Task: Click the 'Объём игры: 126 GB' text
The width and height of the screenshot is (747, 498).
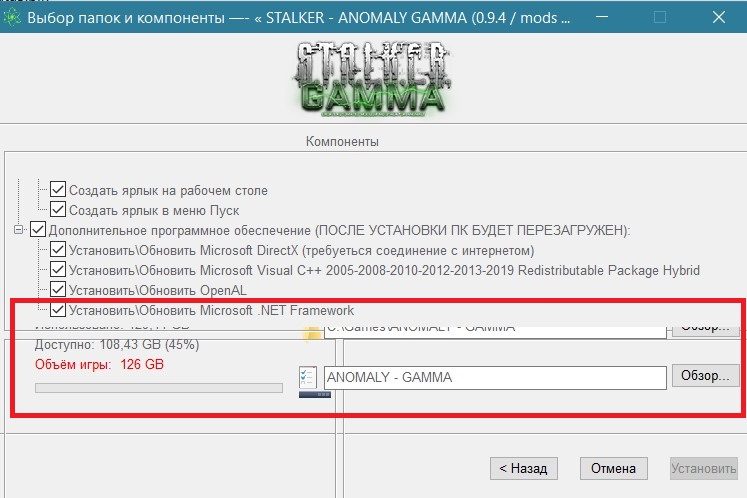Action: tap(99, 365)
